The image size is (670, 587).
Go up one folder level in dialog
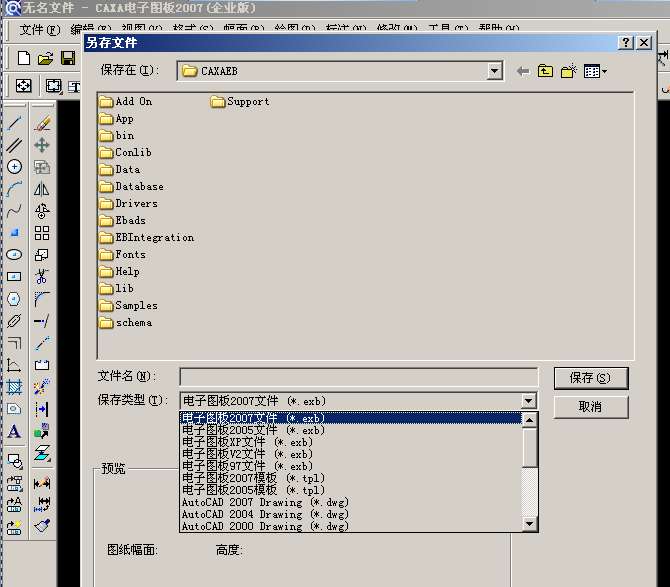click(x=545, y=71)
